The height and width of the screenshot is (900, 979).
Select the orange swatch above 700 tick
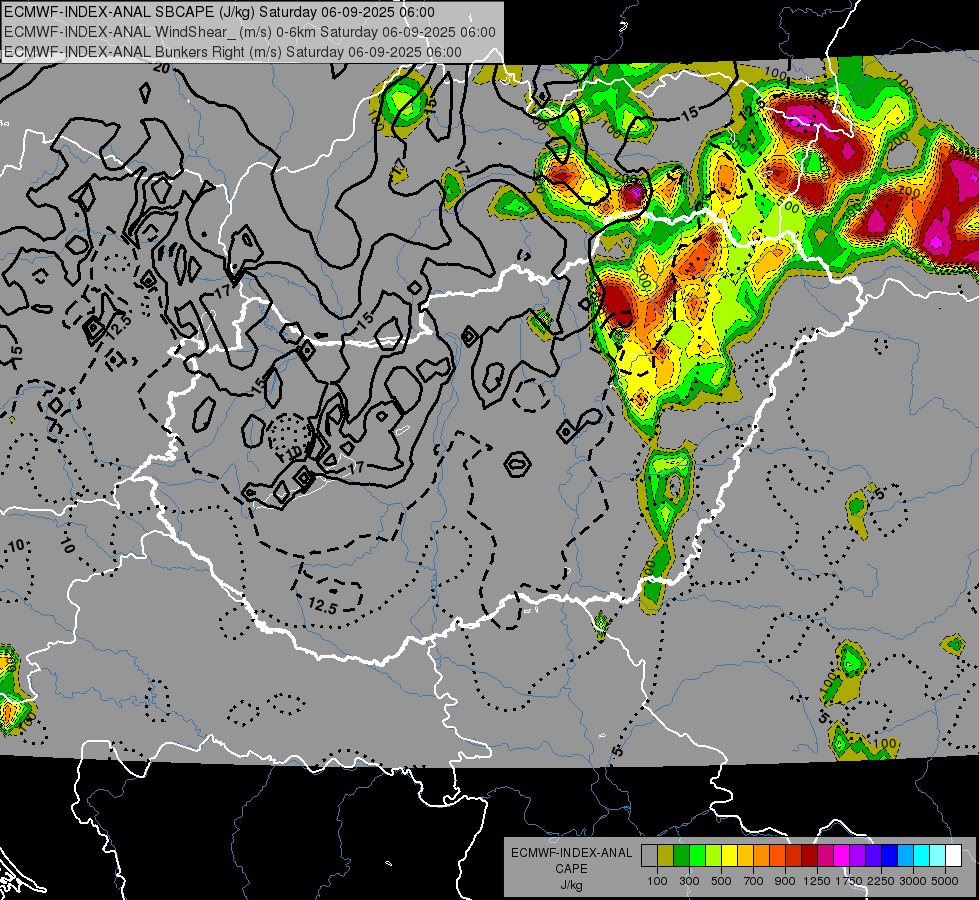[762, 855]
